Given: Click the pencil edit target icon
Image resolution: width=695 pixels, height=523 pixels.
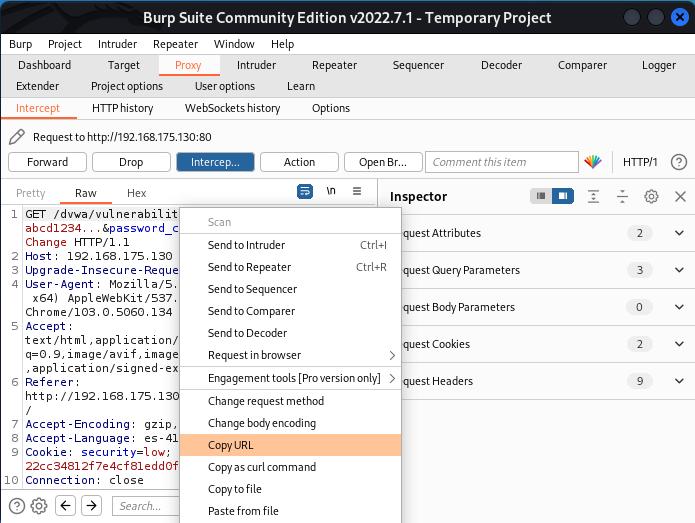Looking at the screenshot, I should tap(17, 137).
